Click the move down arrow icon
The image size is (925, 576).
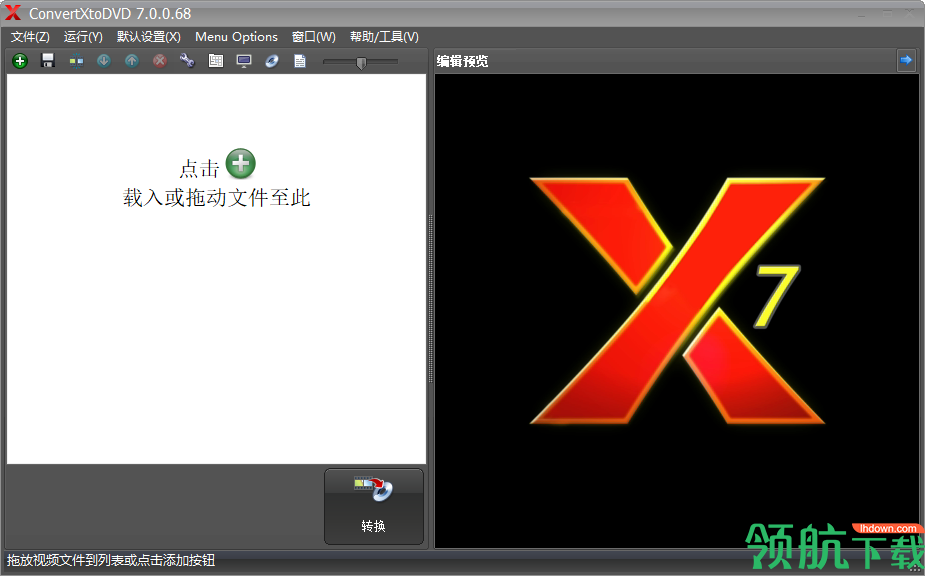[x=104, y=60]
